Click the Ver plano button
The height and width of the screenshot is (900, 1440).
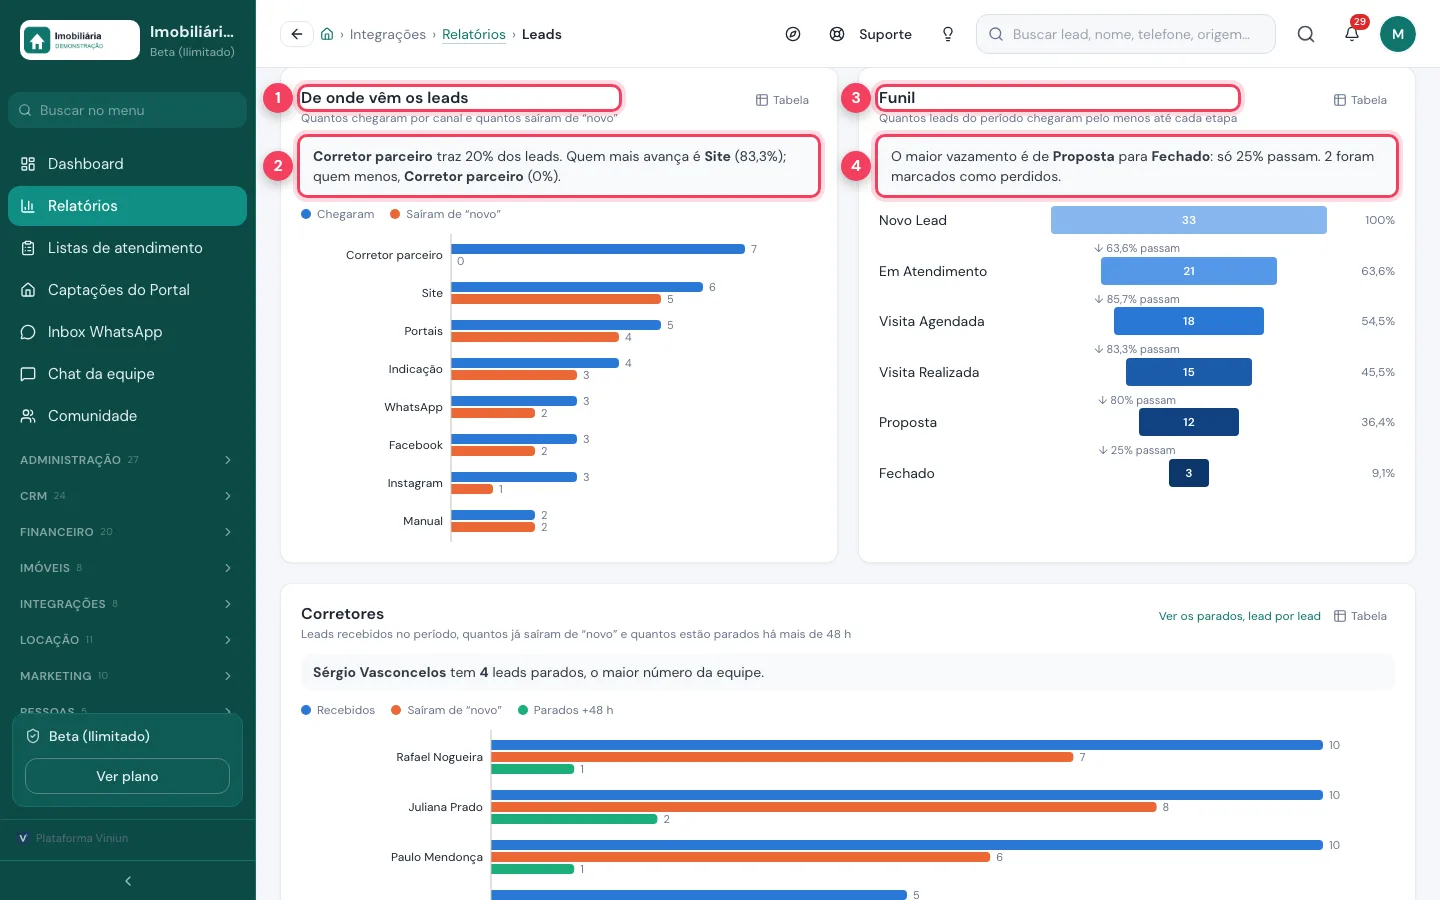click(x=127, y=776)
